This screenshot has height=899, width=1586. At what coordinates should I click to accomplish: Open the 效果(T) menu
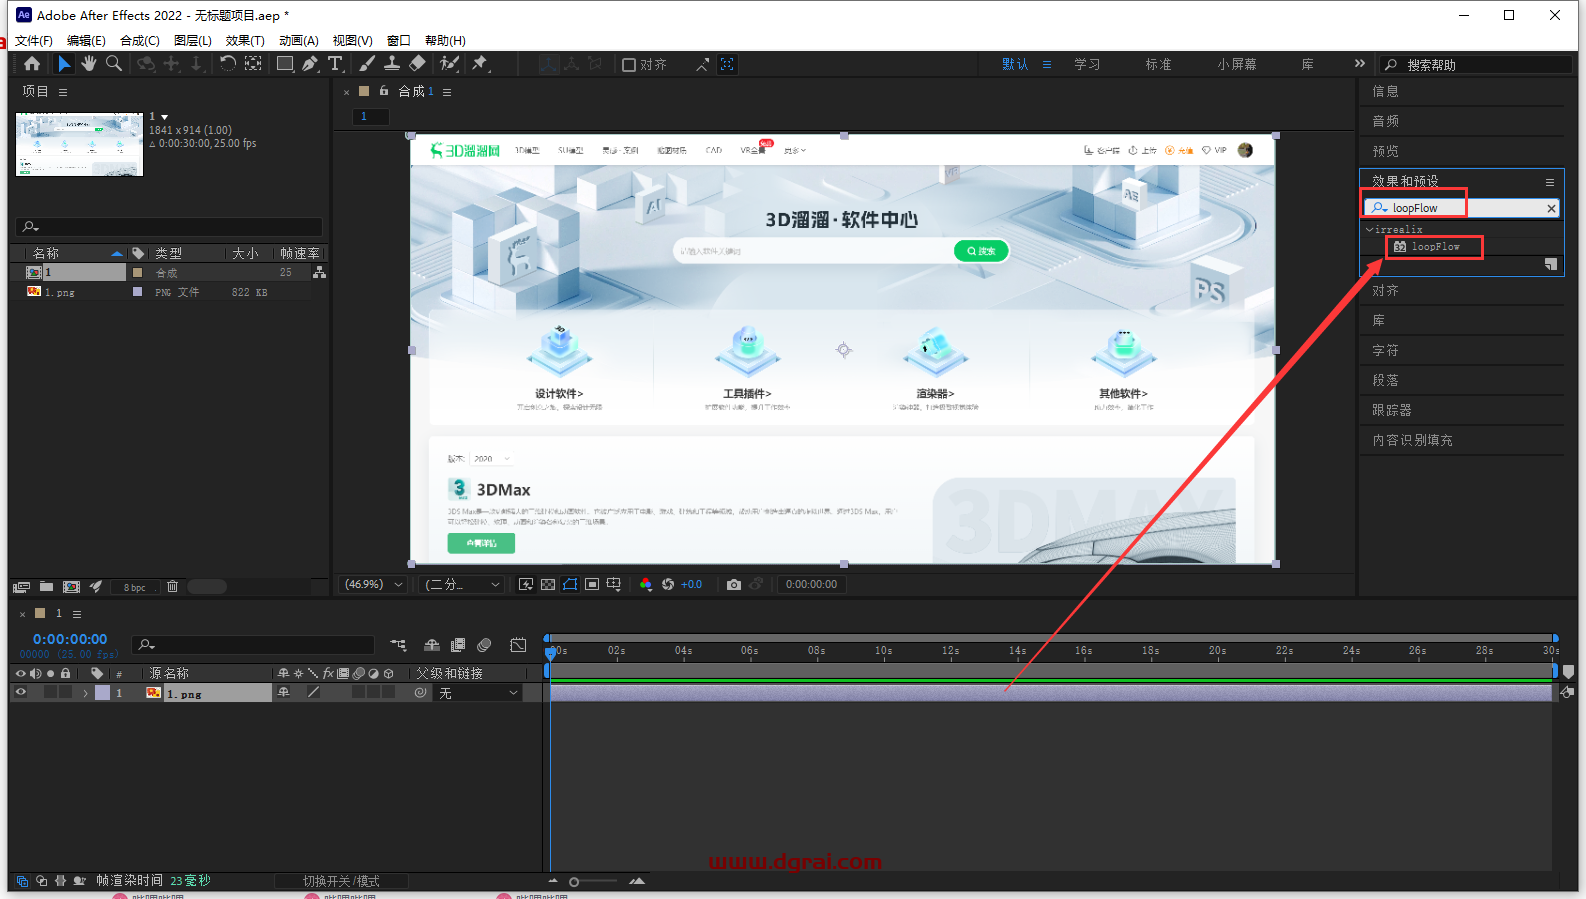coord(245,41)
